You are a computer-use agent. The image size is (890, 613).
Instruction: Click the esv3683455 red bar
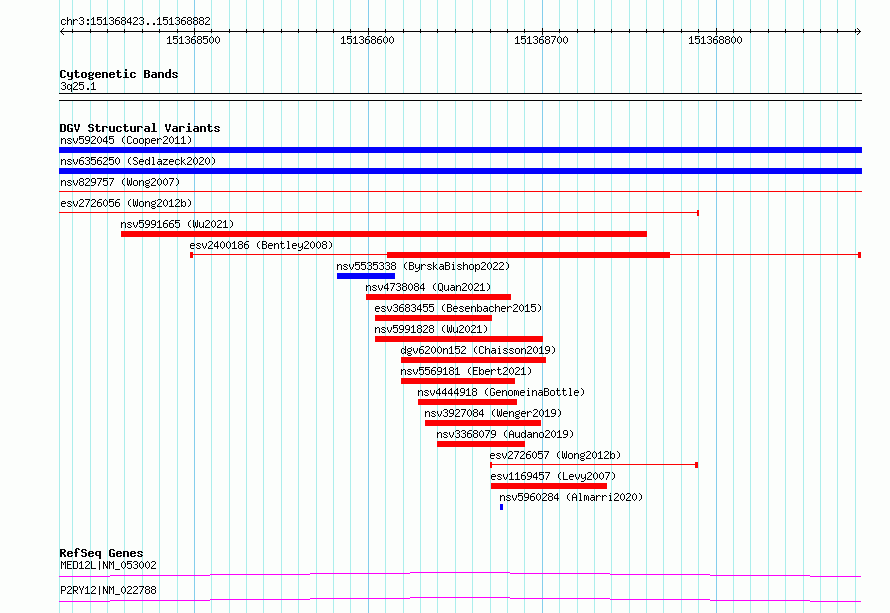pyautogui.click(x=433, y=318)
